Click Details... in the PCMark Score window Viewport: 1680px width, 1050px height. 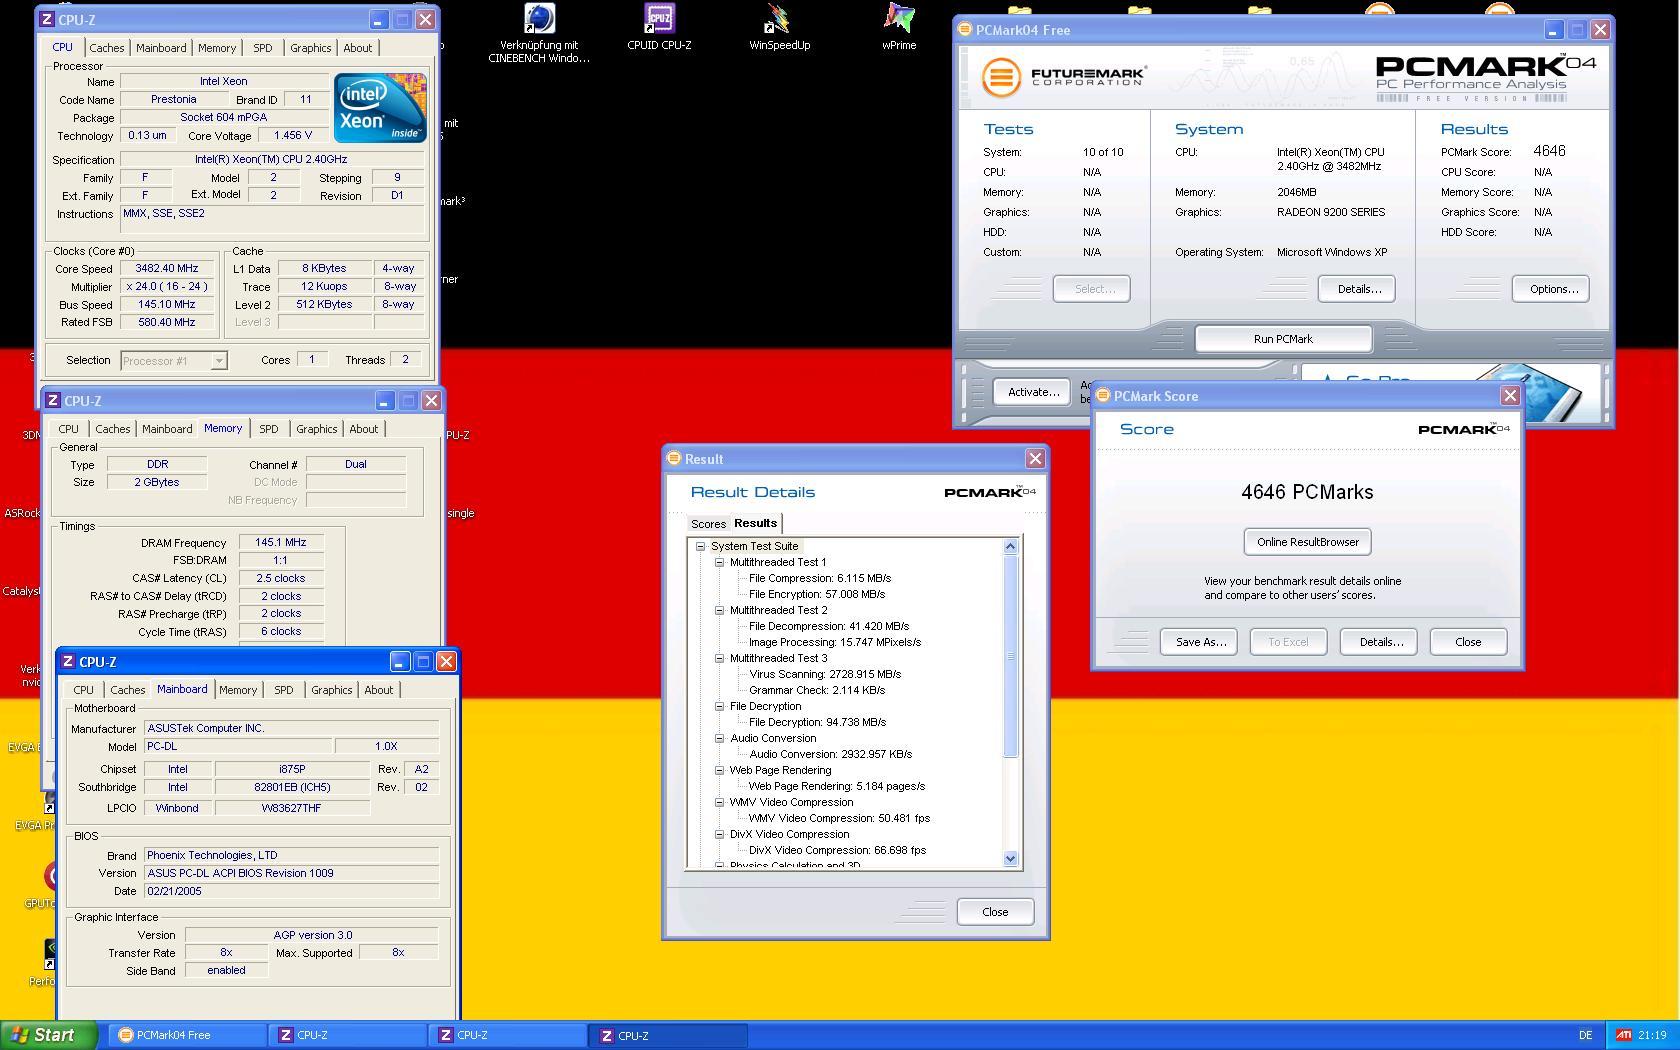1379,642
